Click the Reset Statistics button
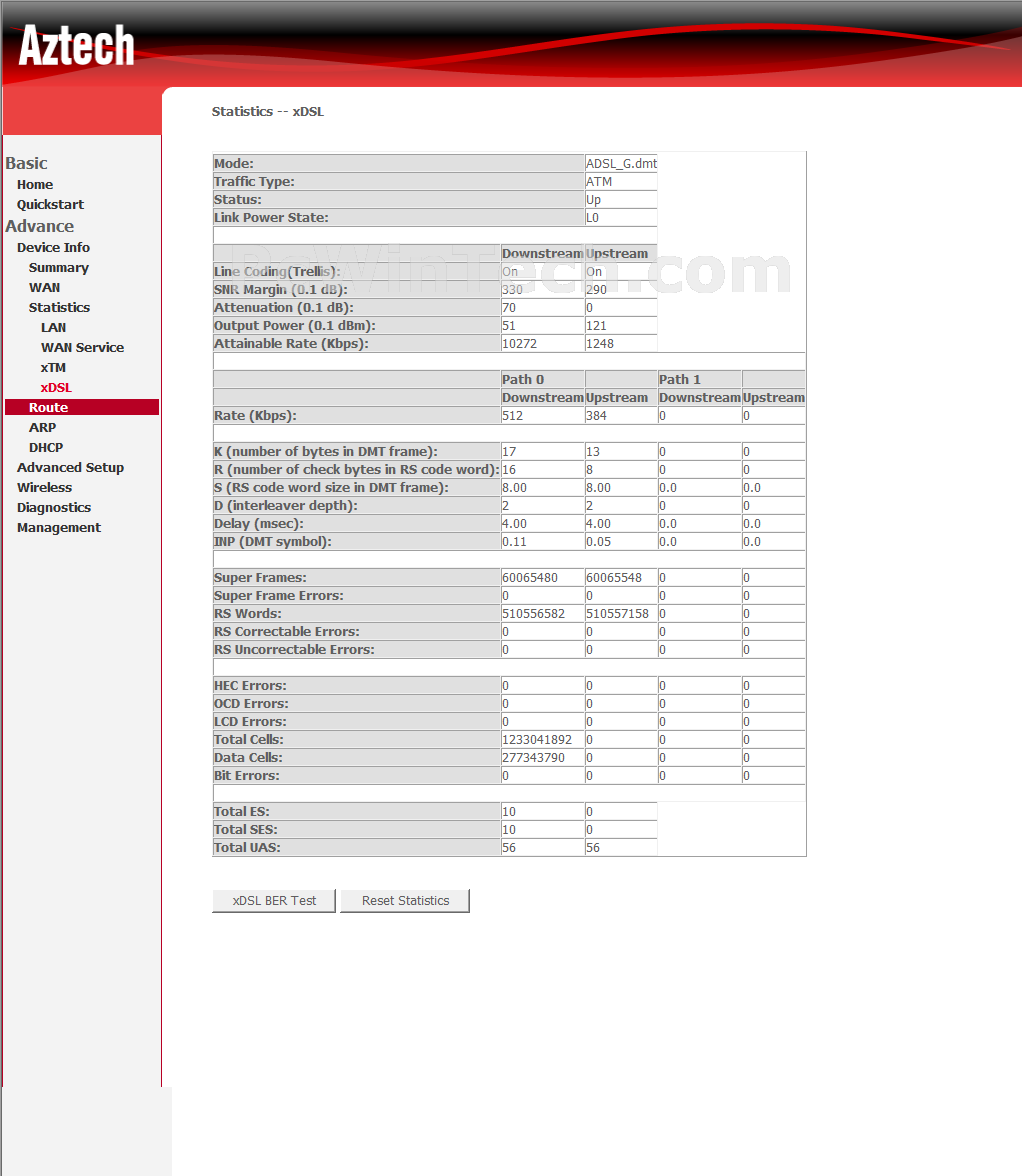Viewport: 1022px width, 1176px height. tap(405, 901)
